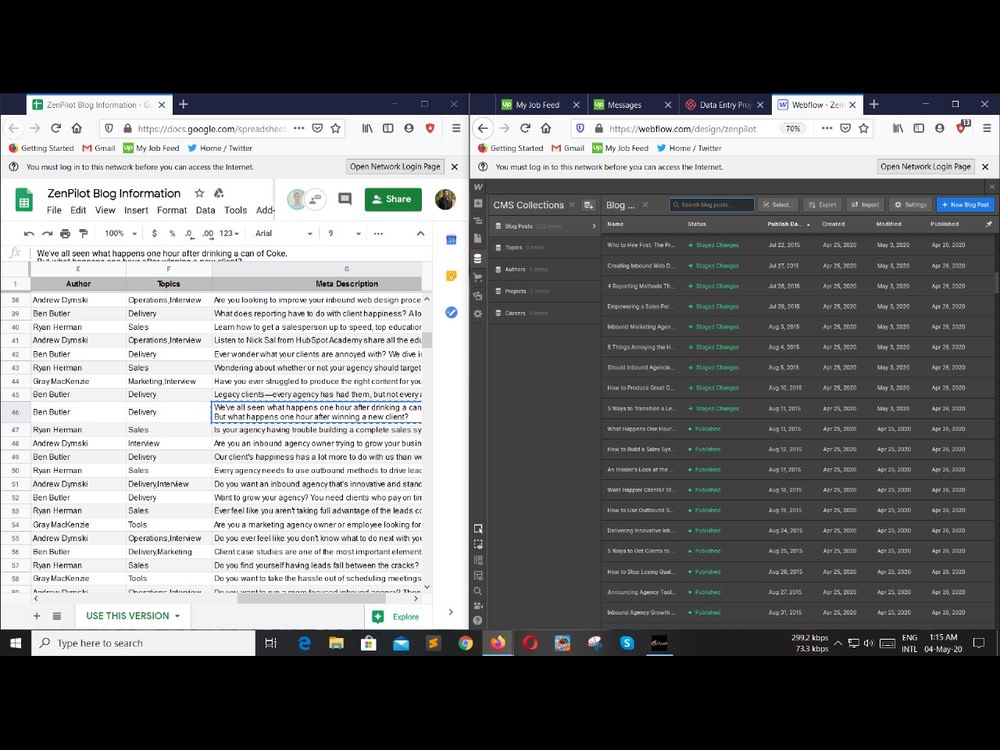Open the Insert menu in Sheets
The image size is (1000, 750).
coord(136,210)
